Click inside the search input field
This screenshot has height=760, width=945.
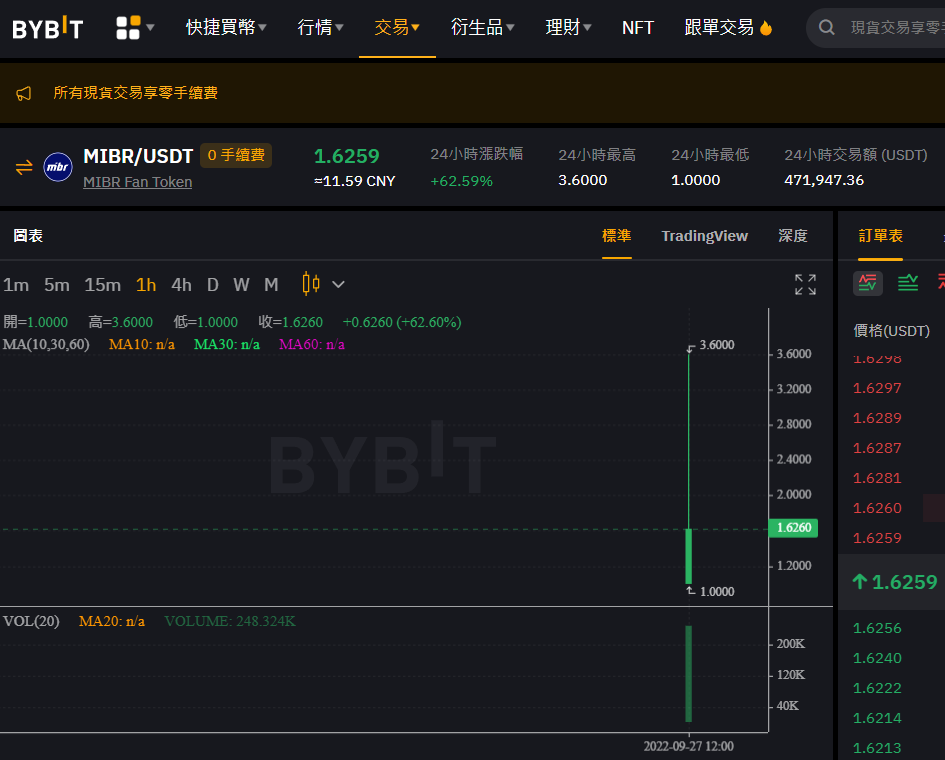coord(897,27)
